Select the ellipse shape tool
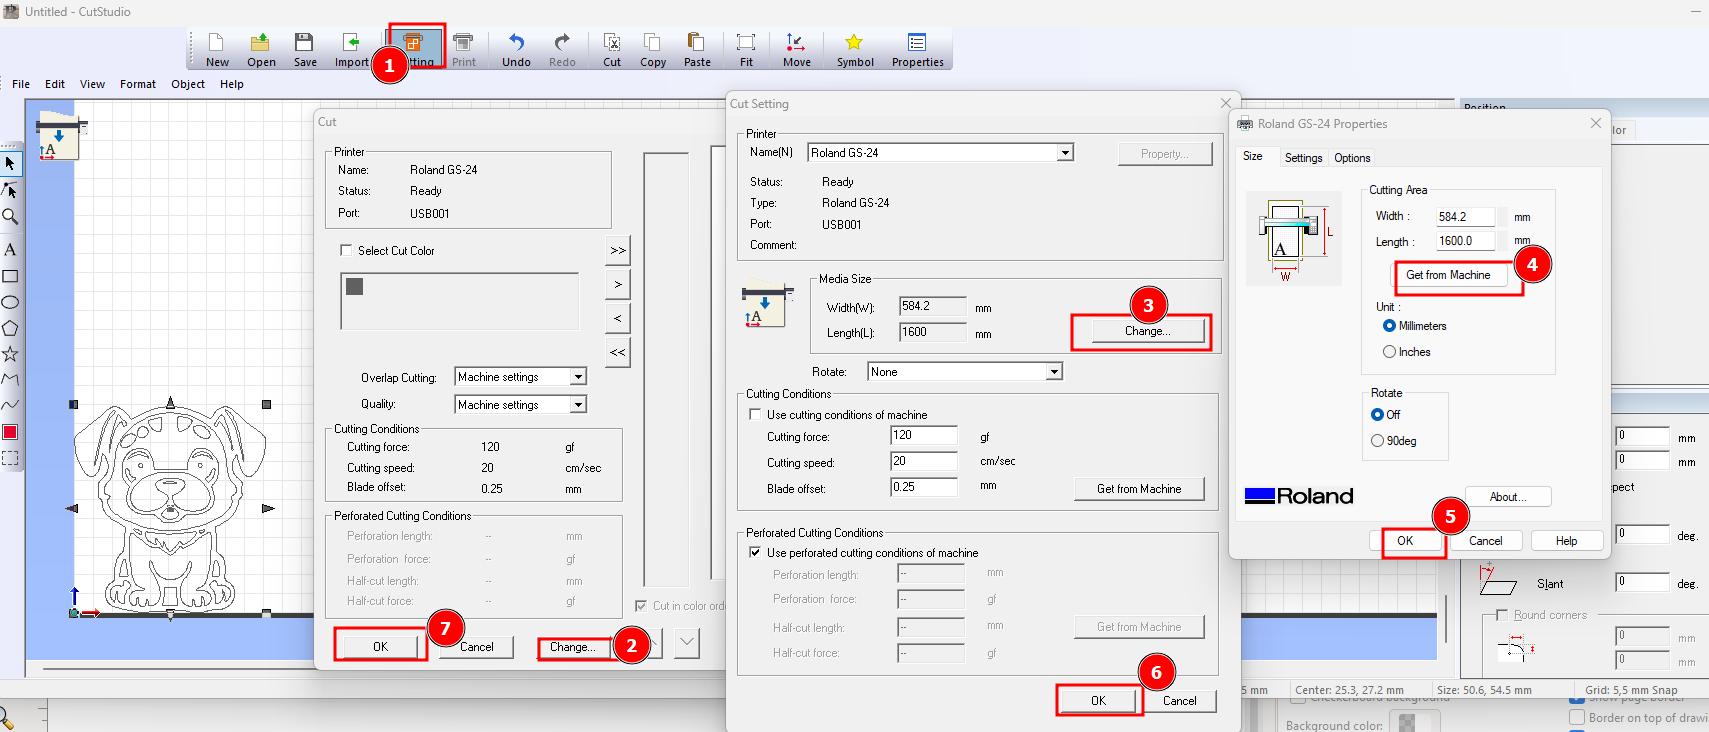The image size is (1709, 732). click(x=10, y=302)
